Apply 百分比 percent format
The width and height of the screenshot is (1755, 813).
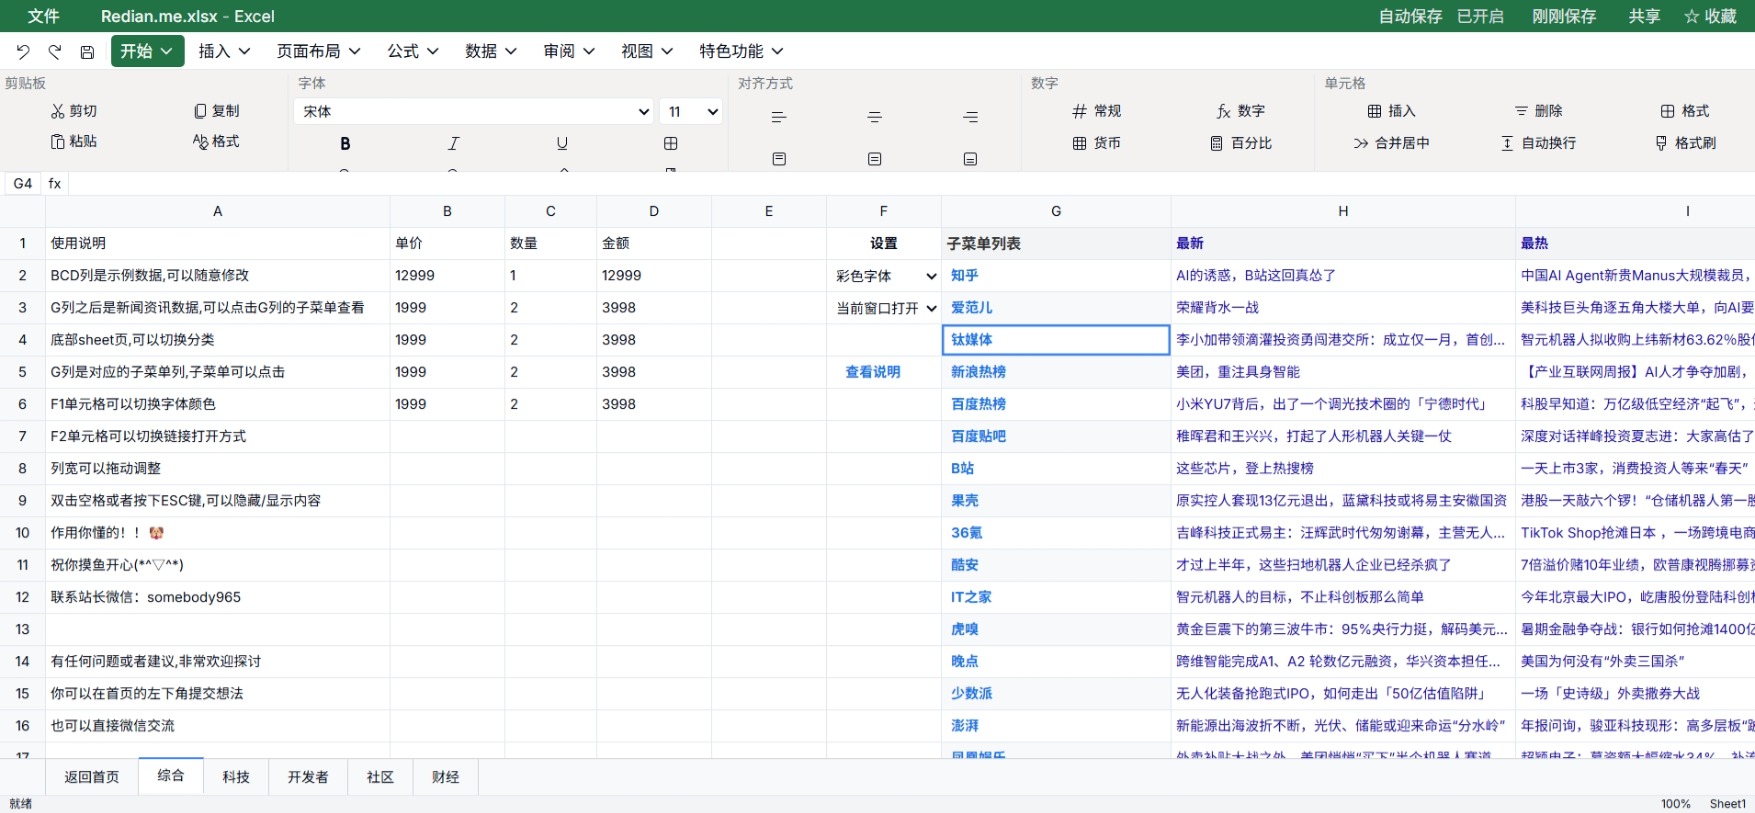[x=1241, y=143]
